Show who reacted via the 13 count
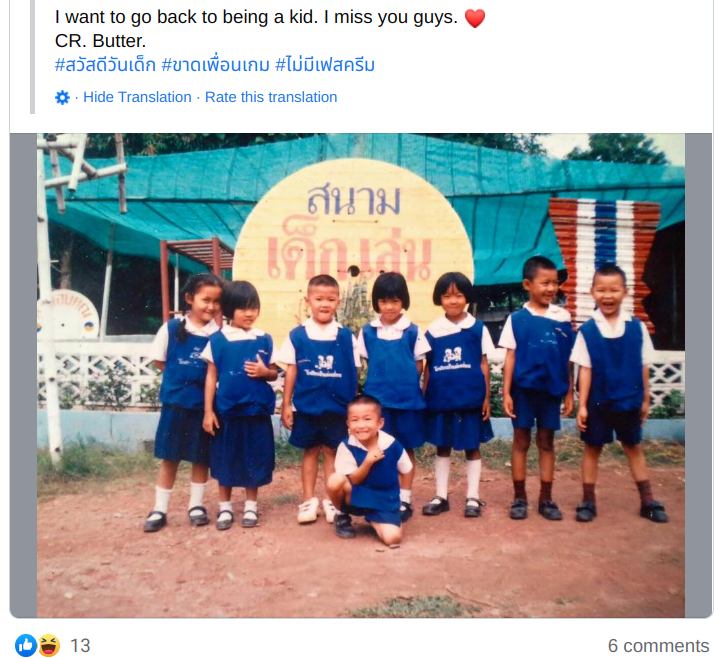Viewport: 714px width, 658px height. tap(80, 646)
